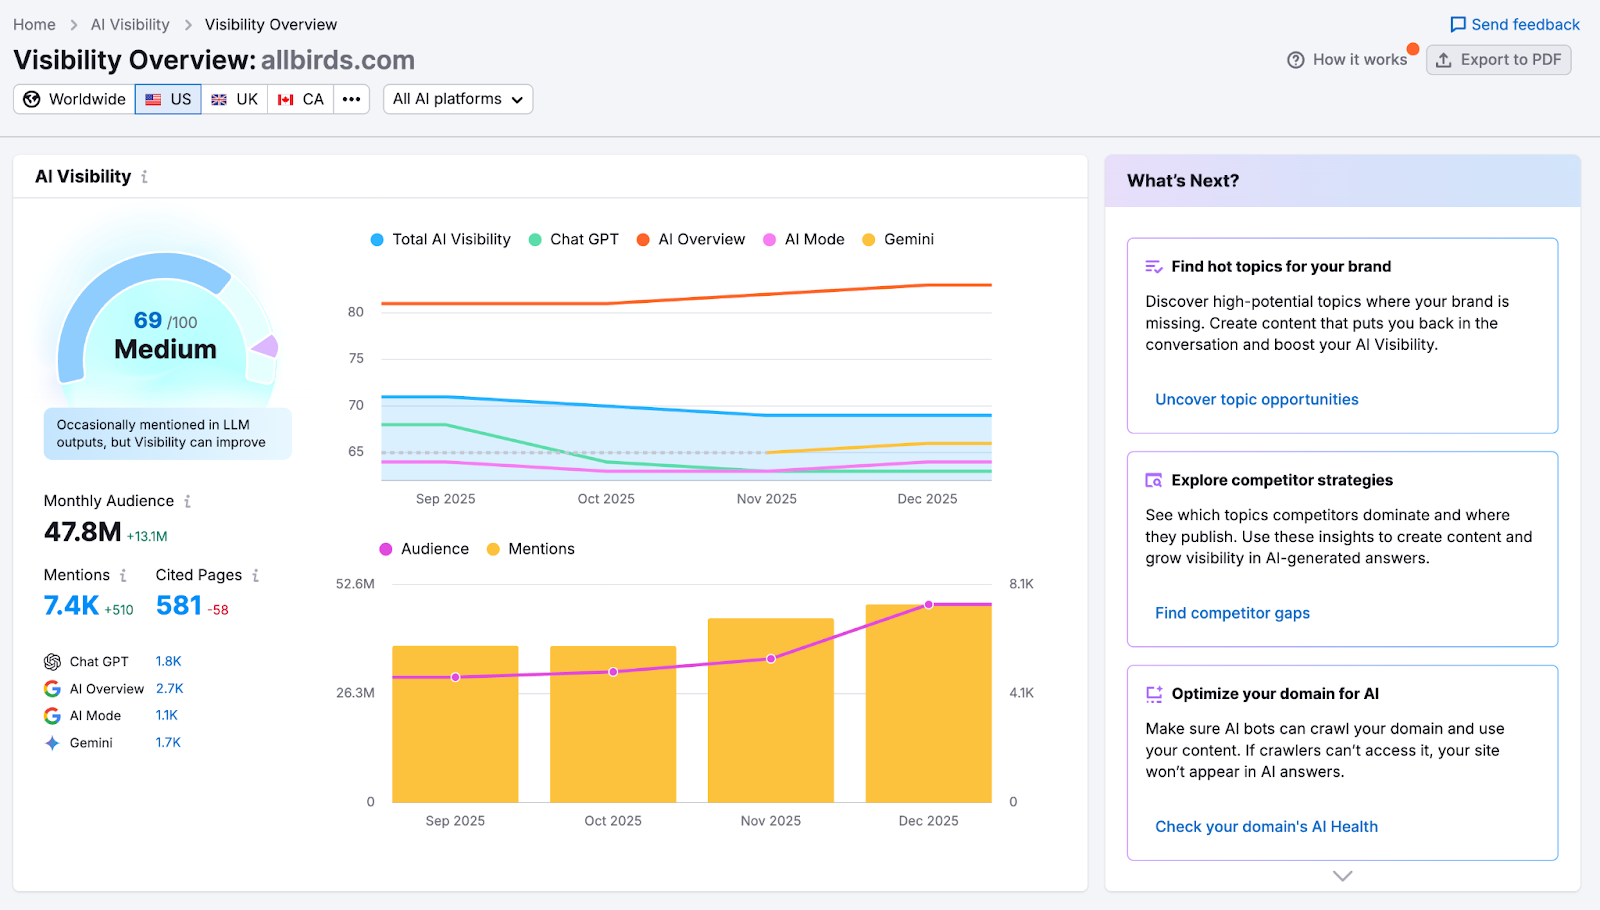Open AI Visibility from the breadcrumb
Image resolution: width=1600 pixels, height=910 pixels.
[x=129, y=24]
